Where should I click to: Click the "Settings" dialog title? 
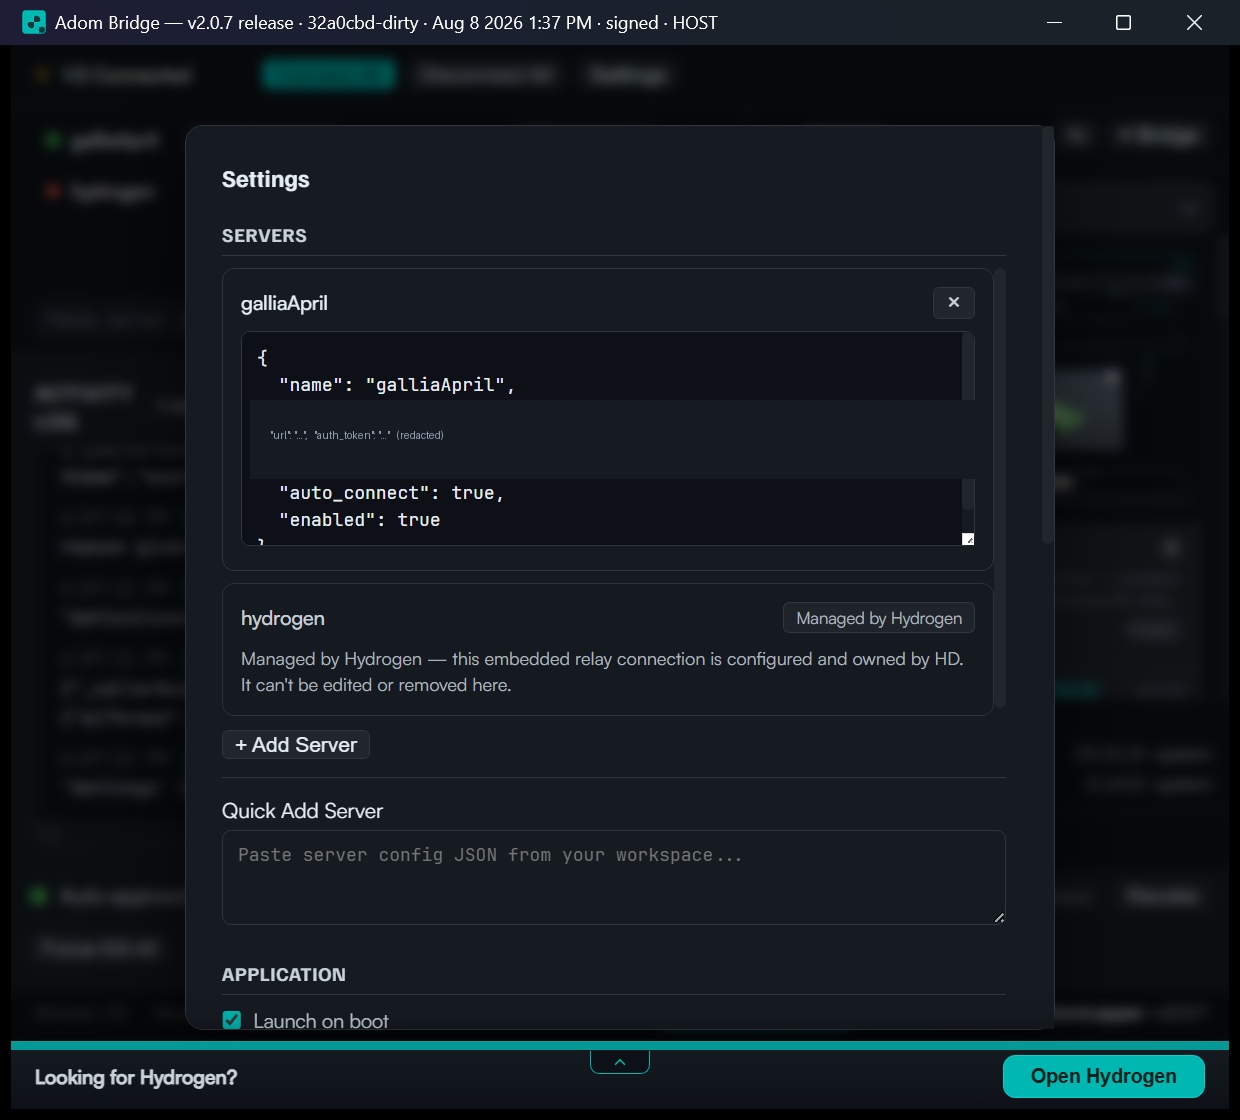click(x=266, y=179)
